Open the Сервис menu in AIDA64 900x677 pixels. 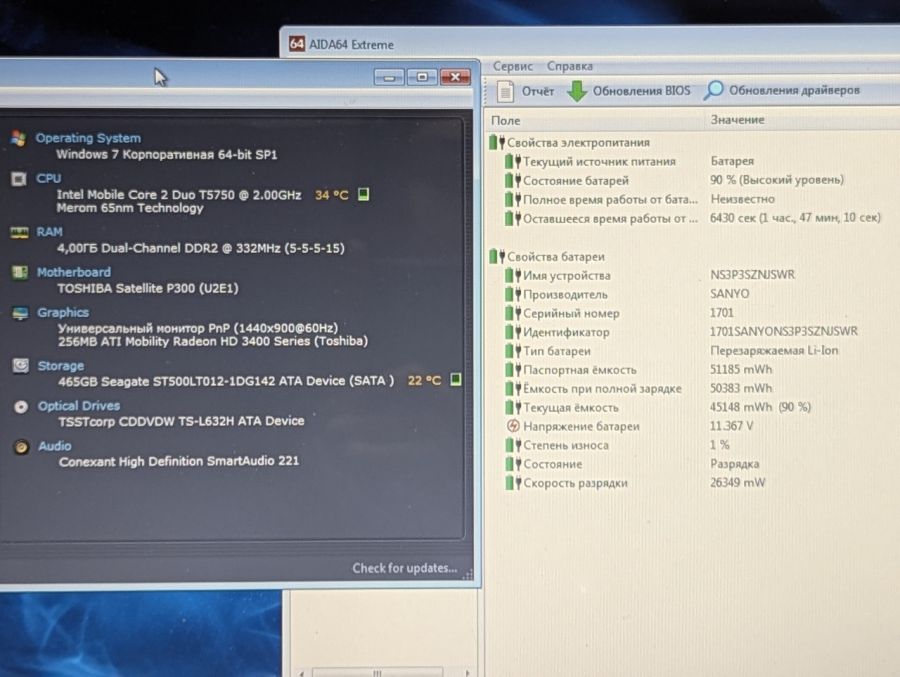click(x=513, y=67)
